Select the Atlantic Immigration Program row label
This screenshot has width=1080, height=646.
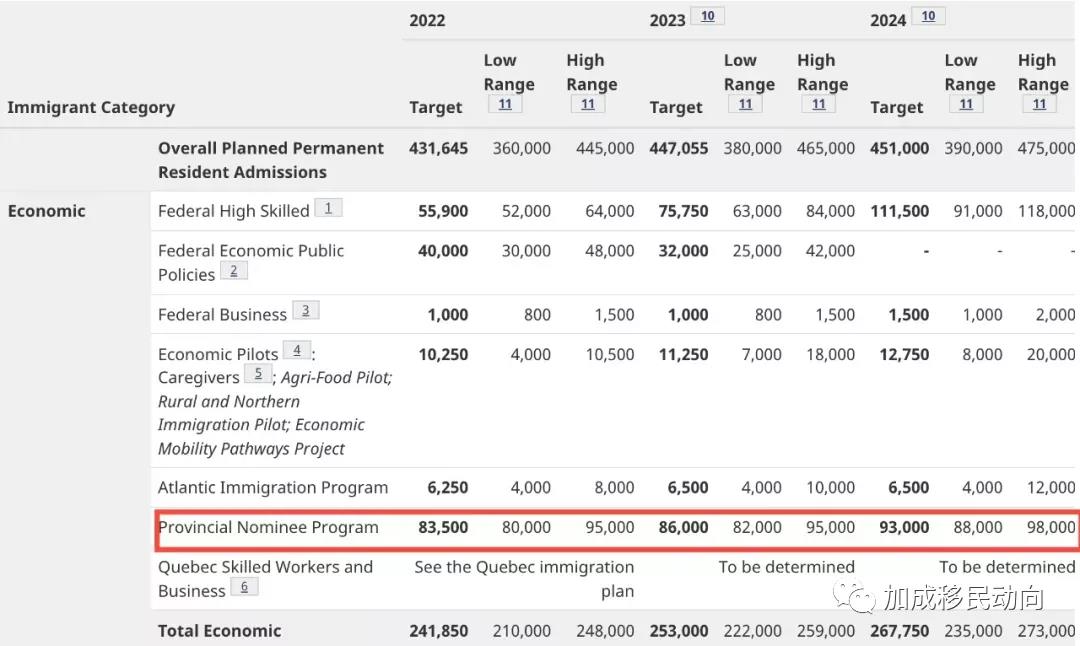point(273,488)
